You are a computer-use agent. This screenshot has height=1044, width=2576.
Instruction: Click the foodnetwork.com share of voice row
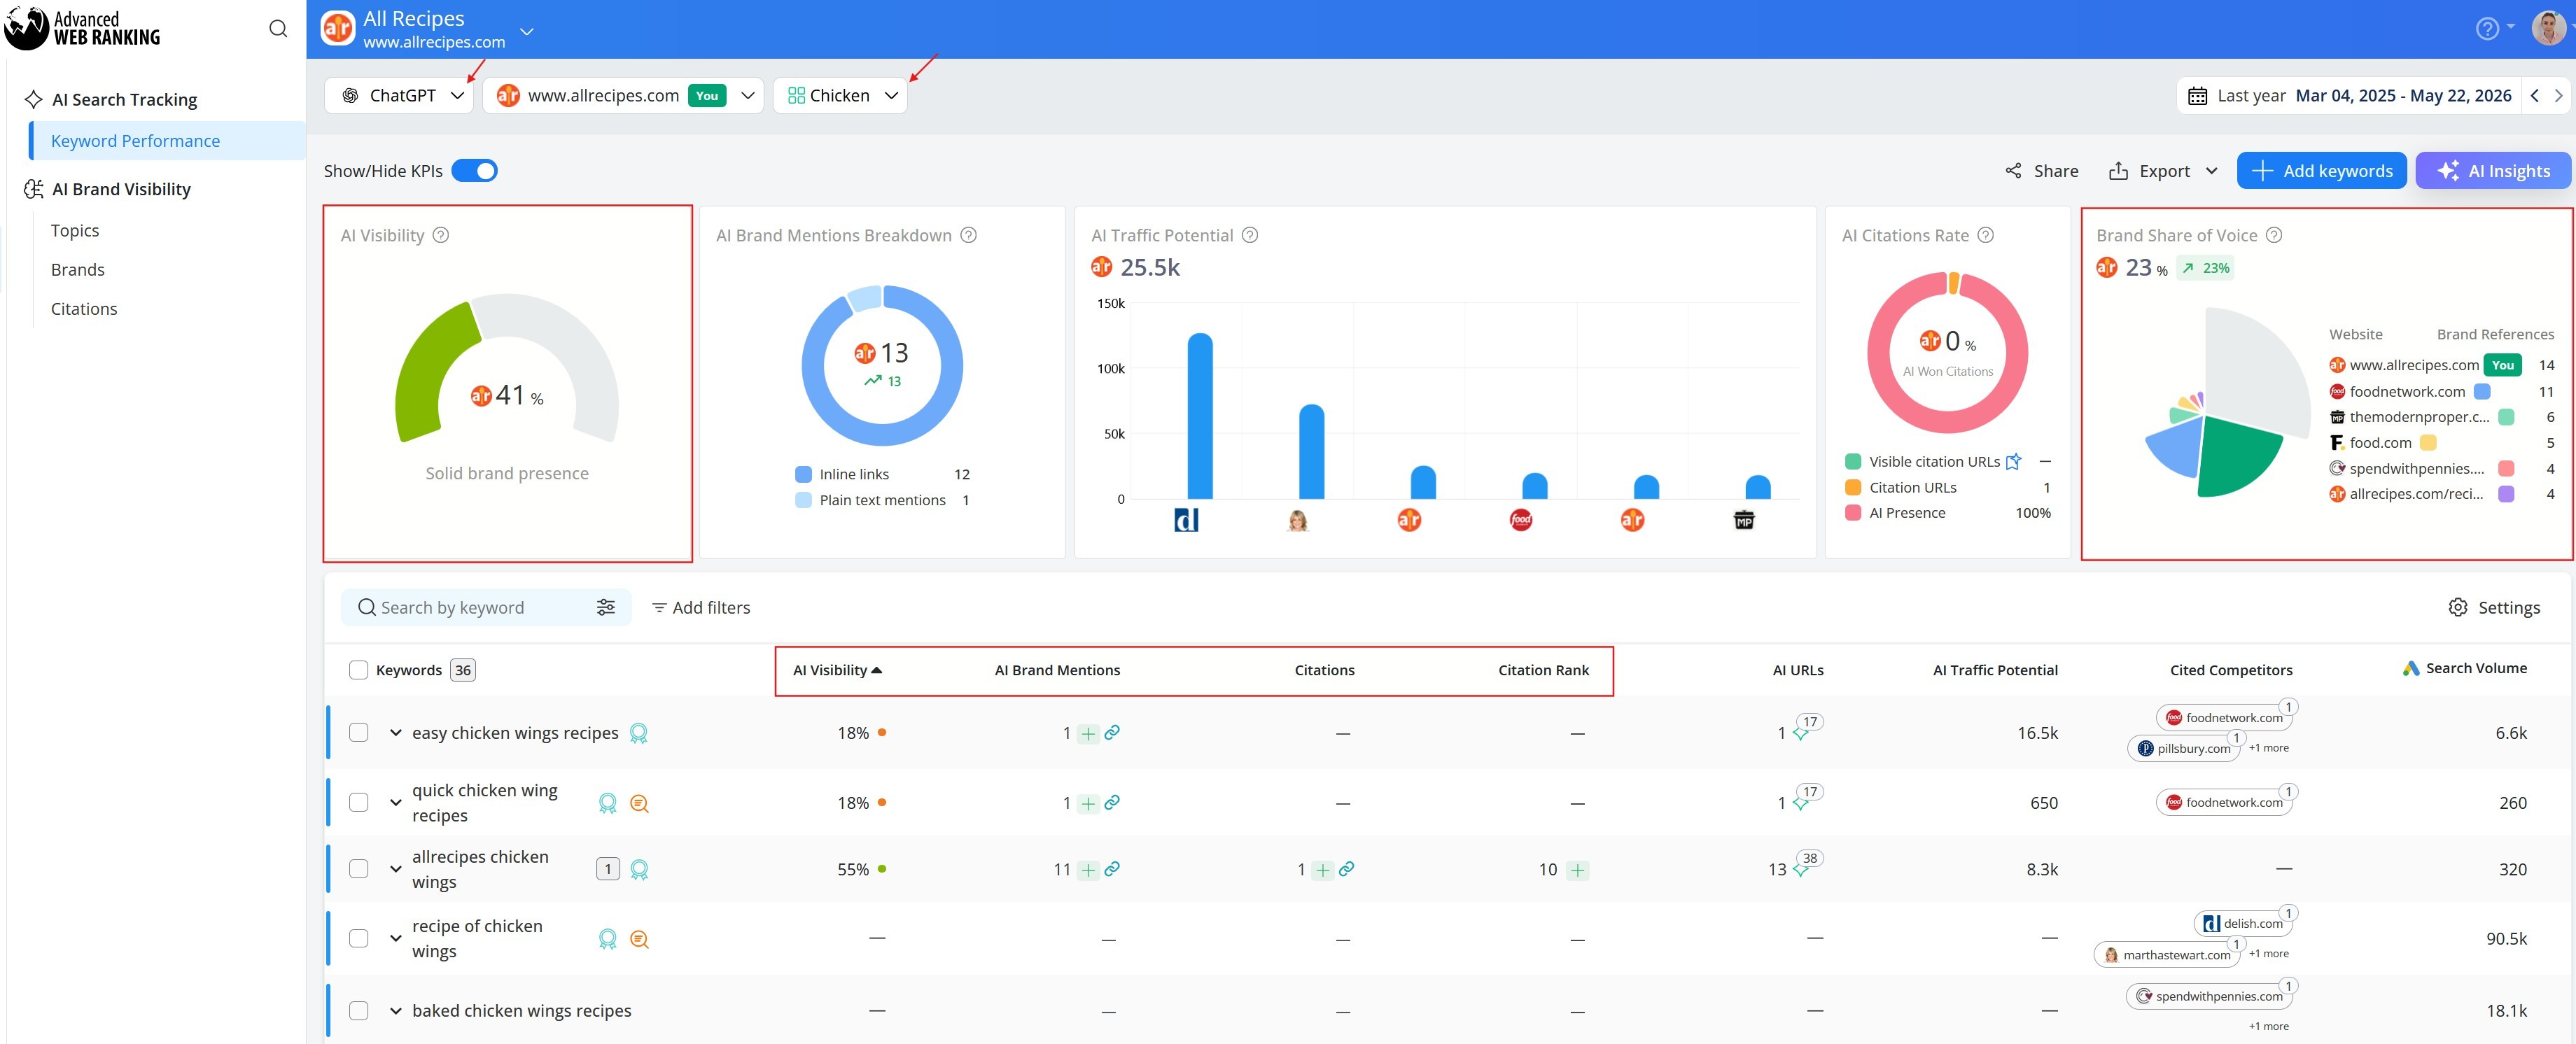pos(2441,392)
